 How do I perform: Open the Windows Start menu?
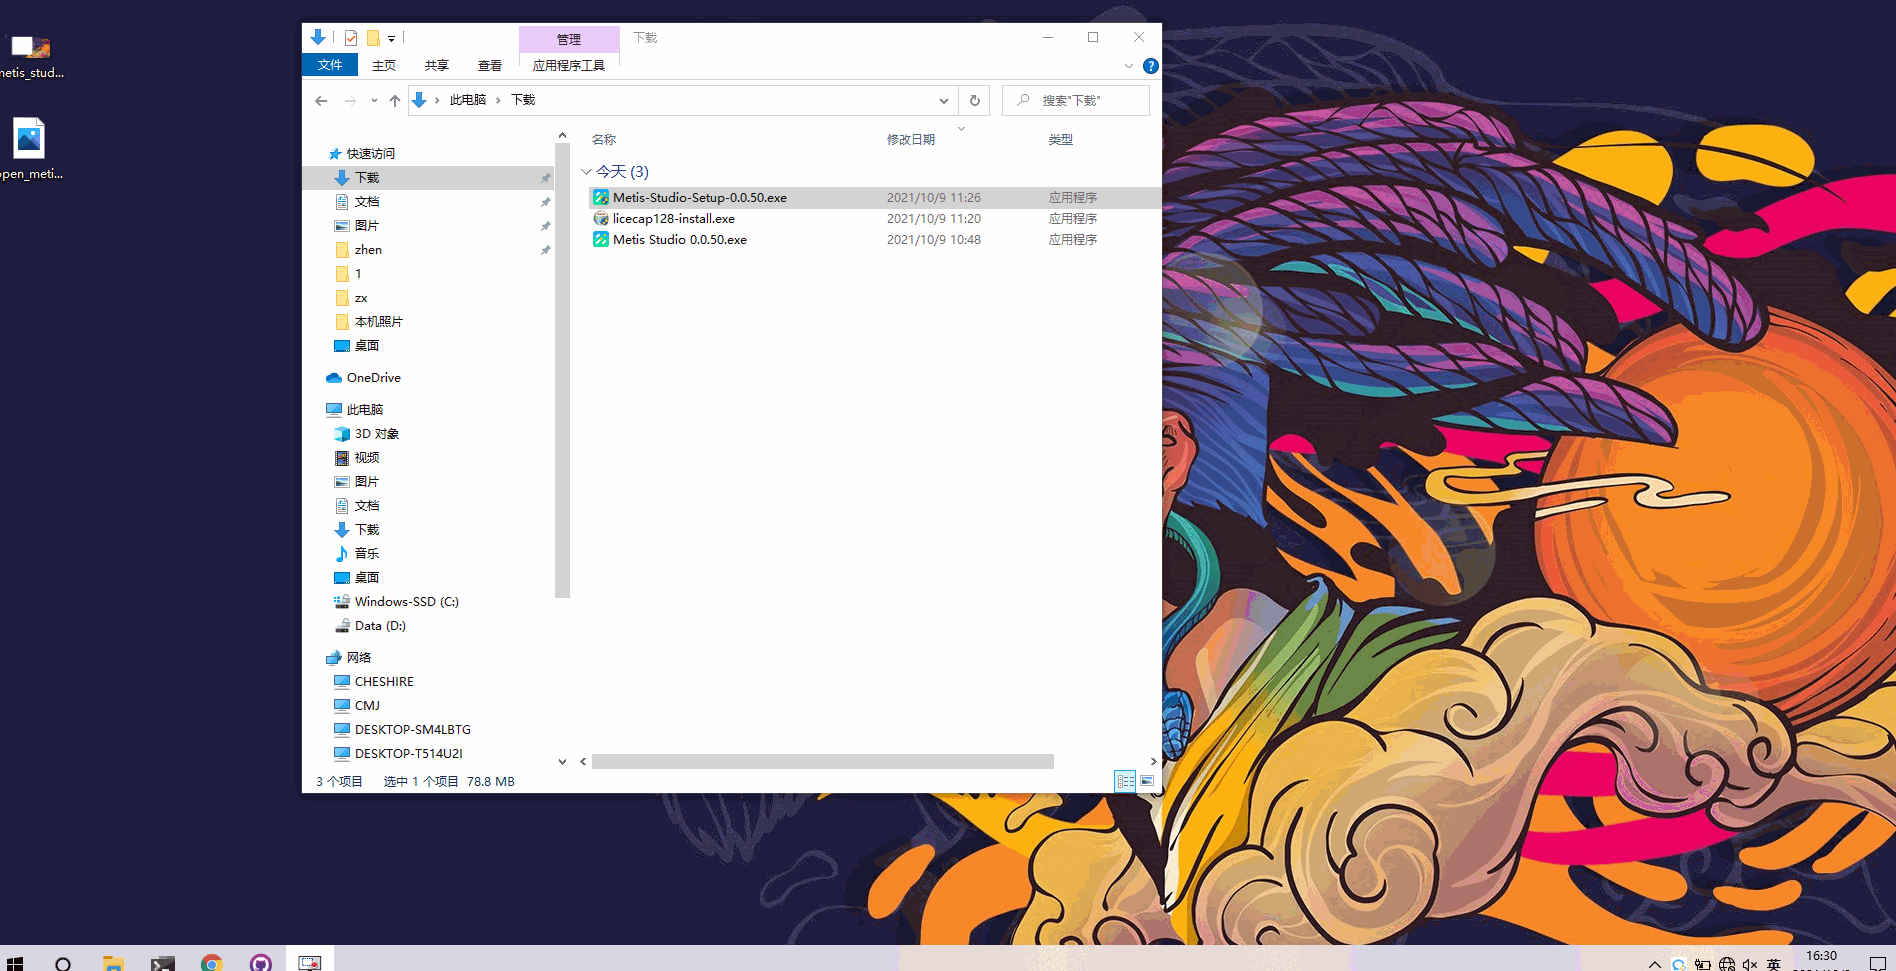[15, 963]
